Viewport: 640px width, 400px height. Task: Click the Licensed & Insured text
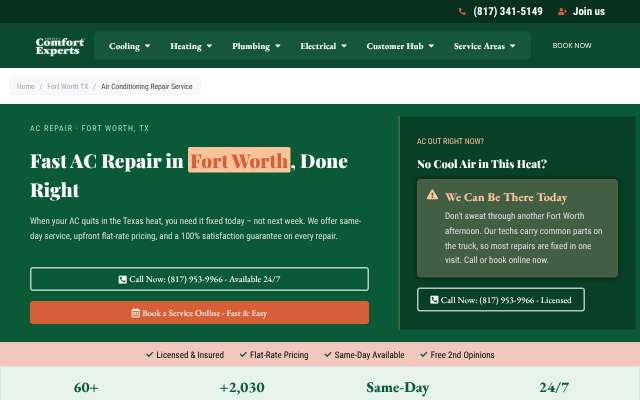click(190, 355)
